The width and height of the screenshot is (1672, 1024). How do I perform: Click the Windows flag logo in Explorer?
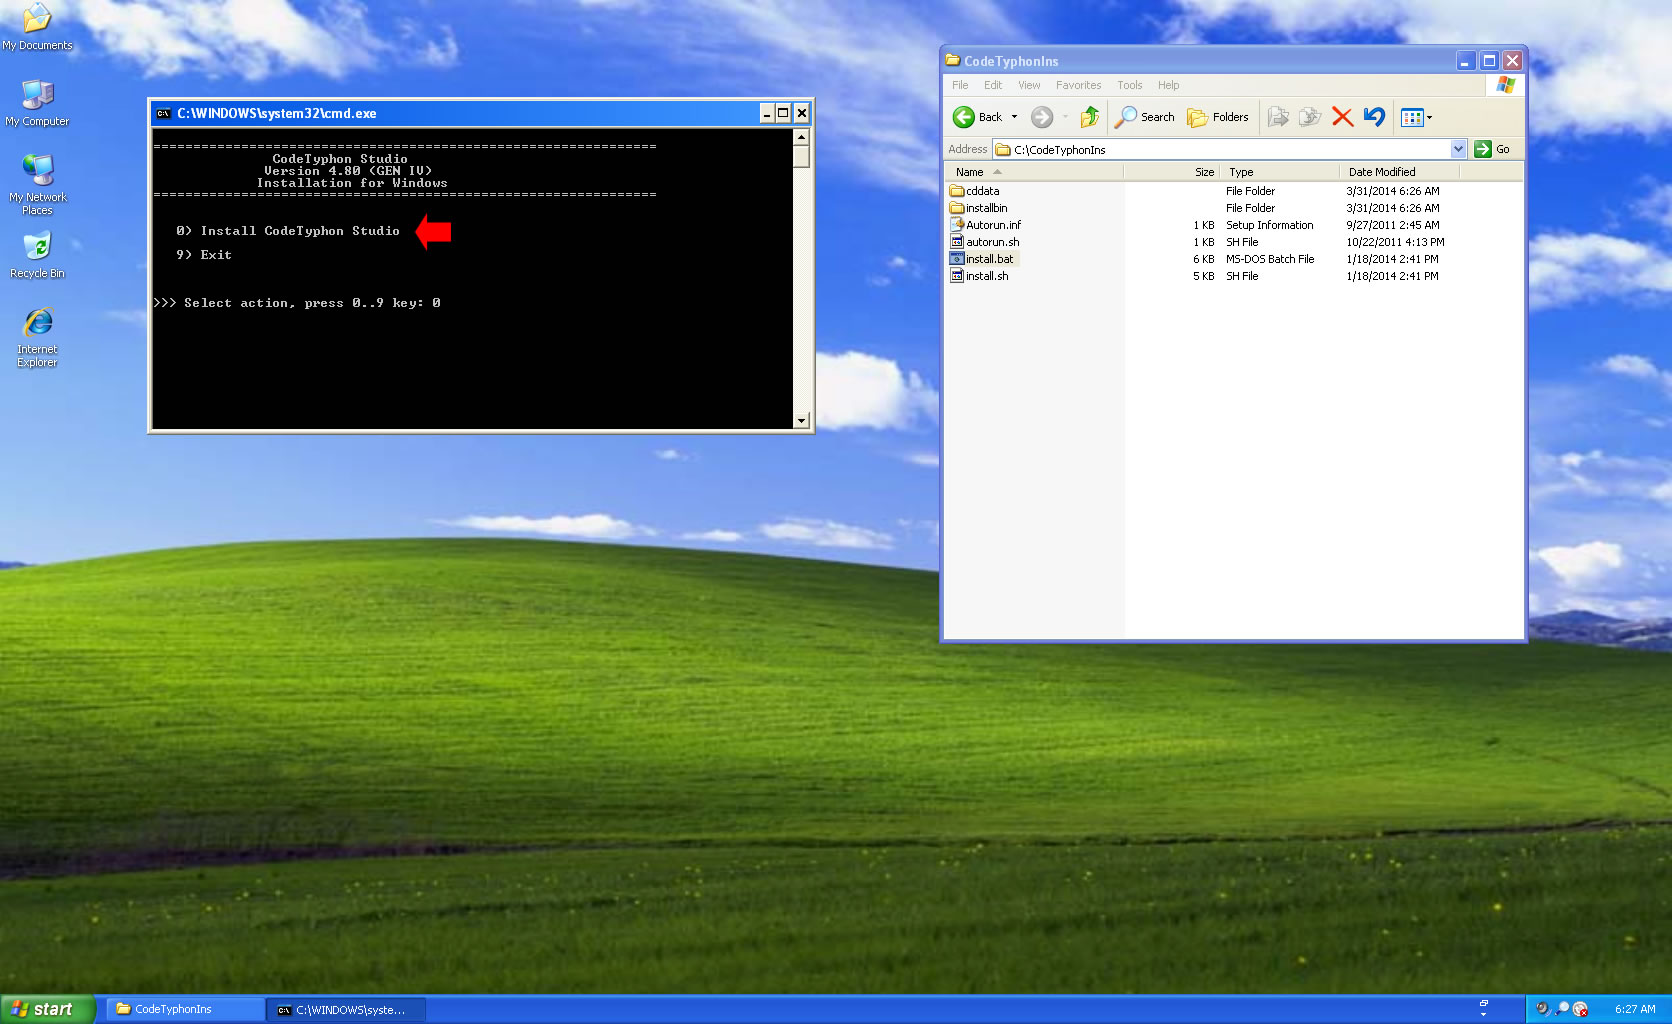1505,85
